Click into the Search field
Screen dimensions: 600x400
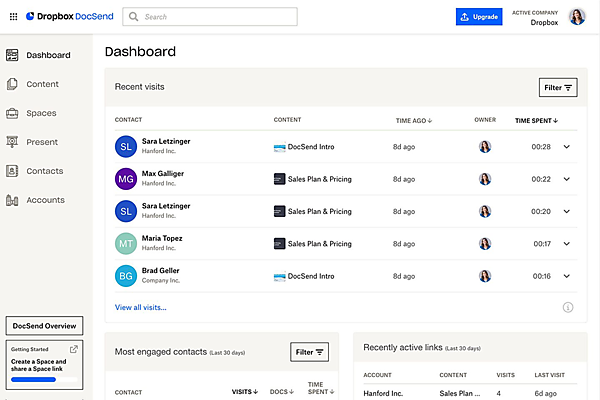(x=210, y=17)
